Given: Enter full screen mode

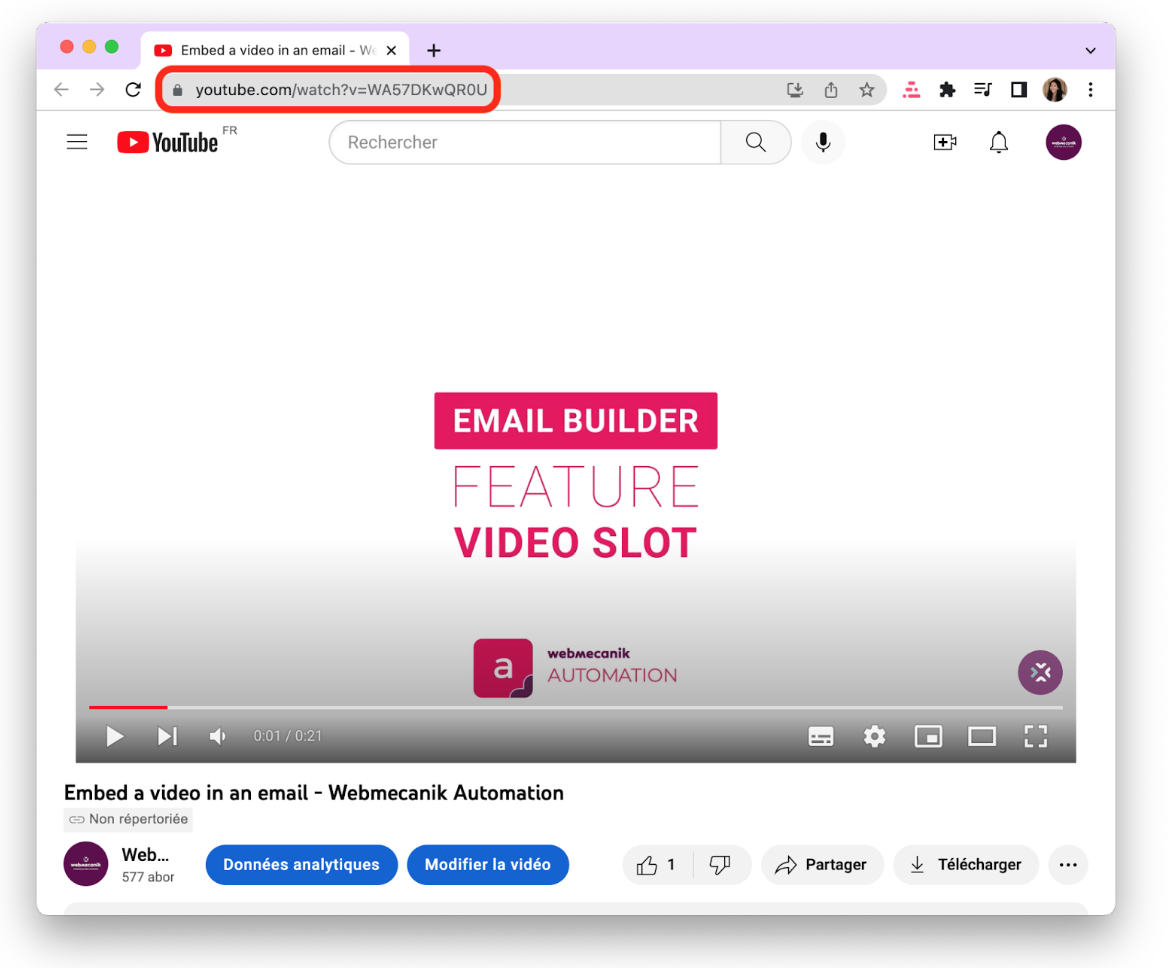Looking at the screenshot, I should (1035, 736).
